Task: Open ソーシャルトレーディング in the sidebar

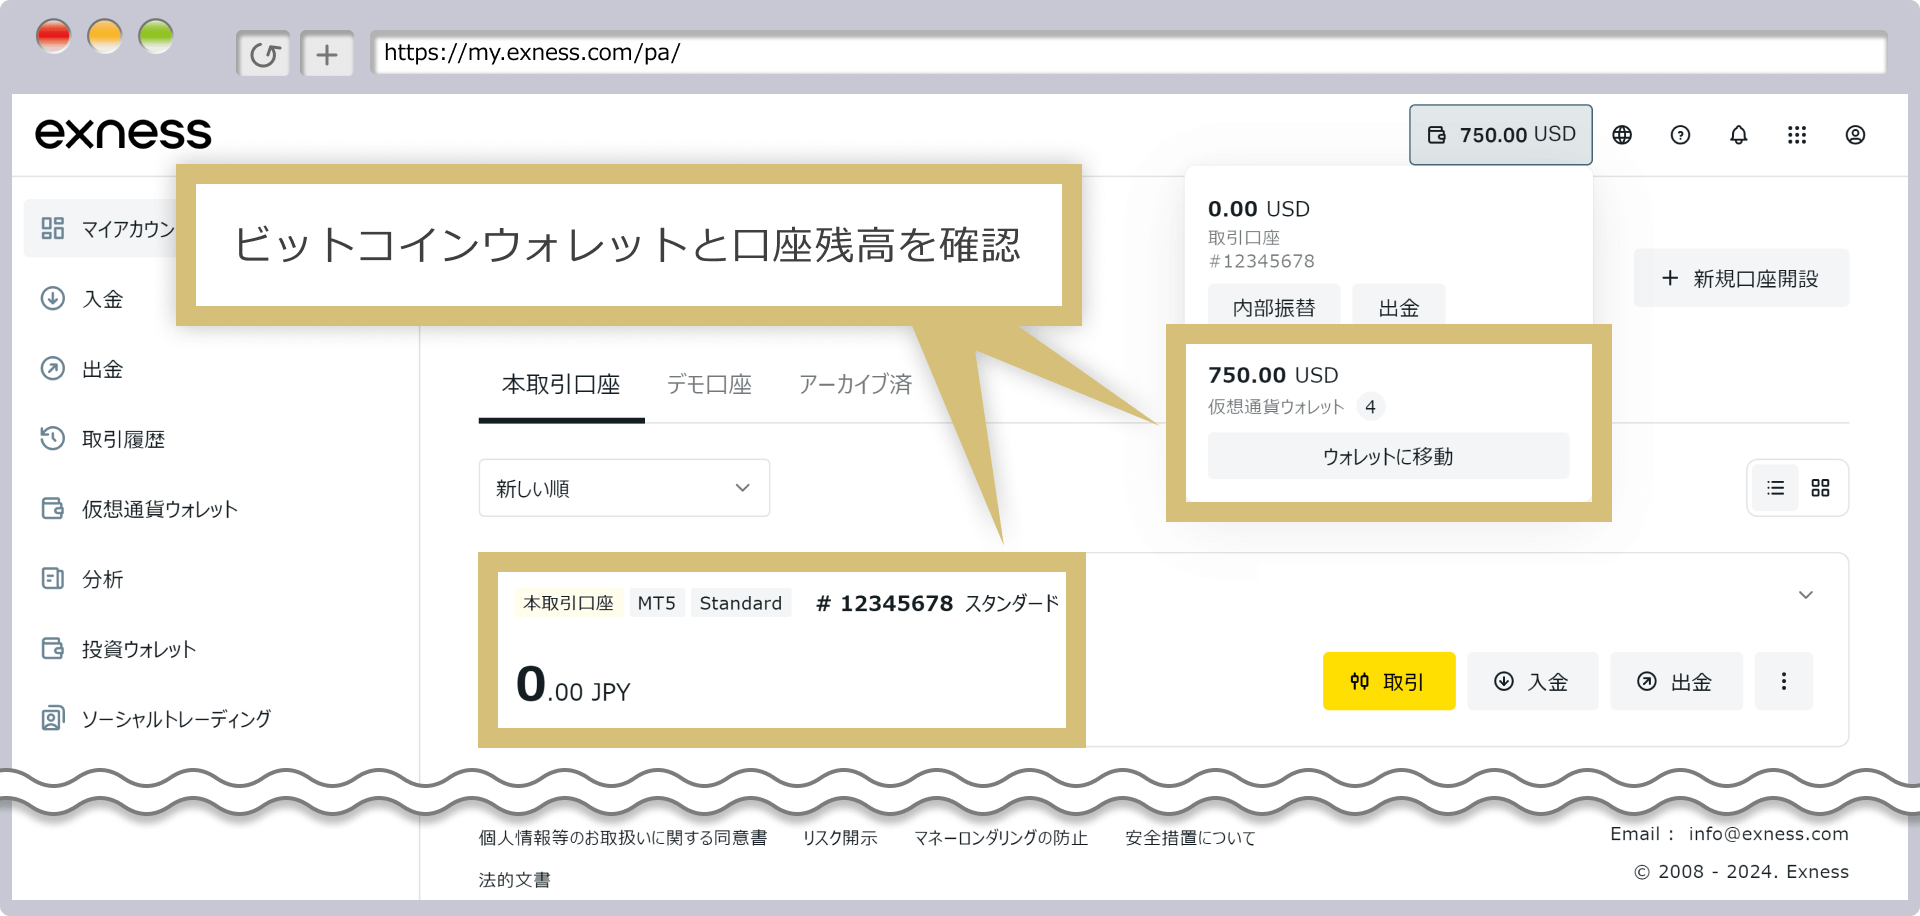Action: [x=176, y=719]
